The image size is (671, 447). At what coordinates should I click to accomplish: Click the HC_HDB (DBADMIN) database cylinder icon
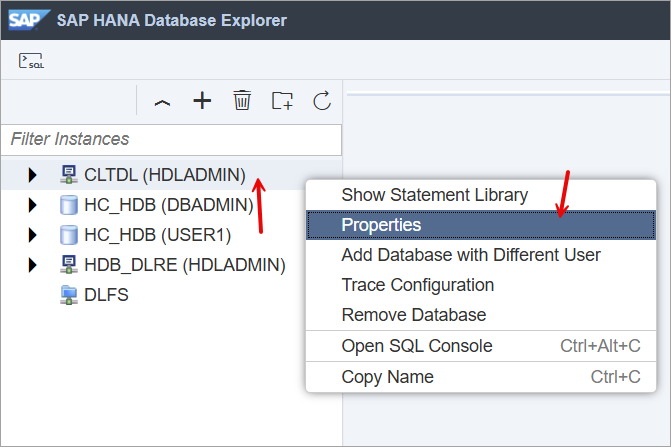pyautogui.click(x=68, y=205)
